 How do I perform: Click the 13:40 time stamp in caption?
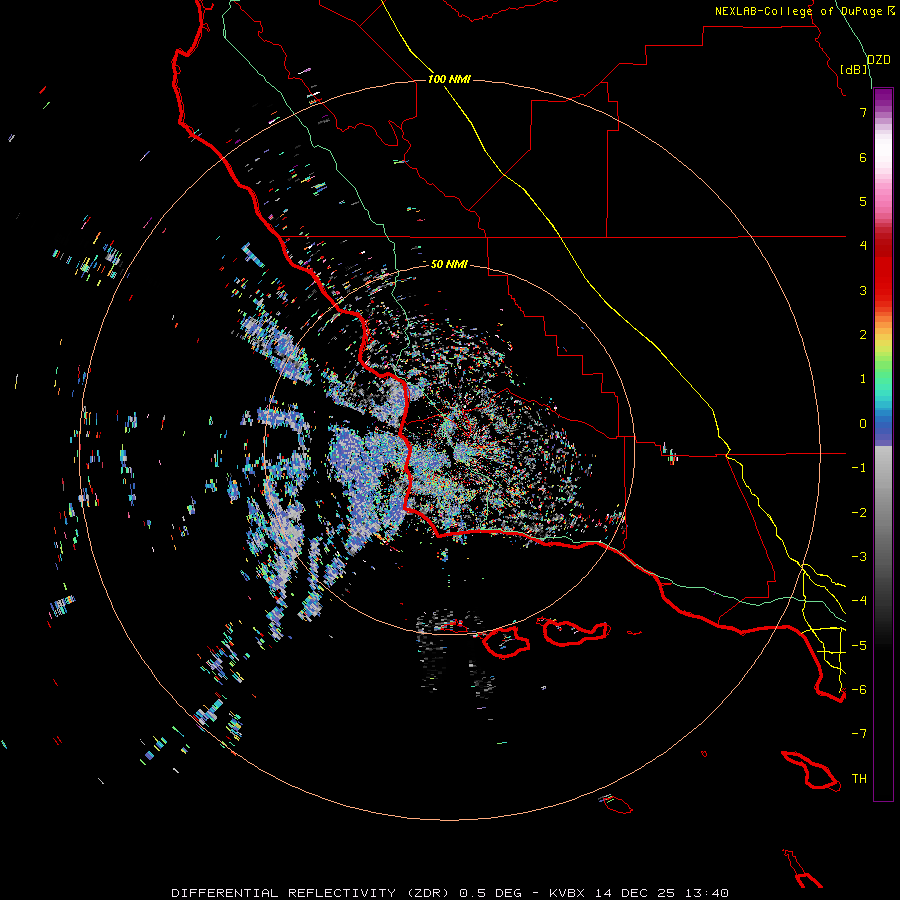pyautogui.click(x=705, y=893)
